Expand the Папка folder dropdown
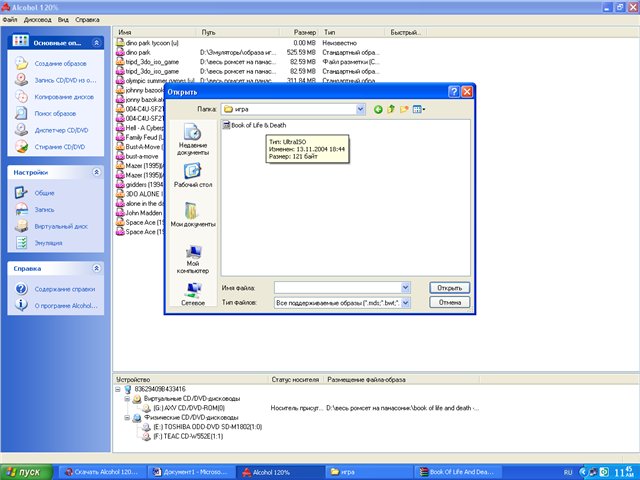 point(361,109)
